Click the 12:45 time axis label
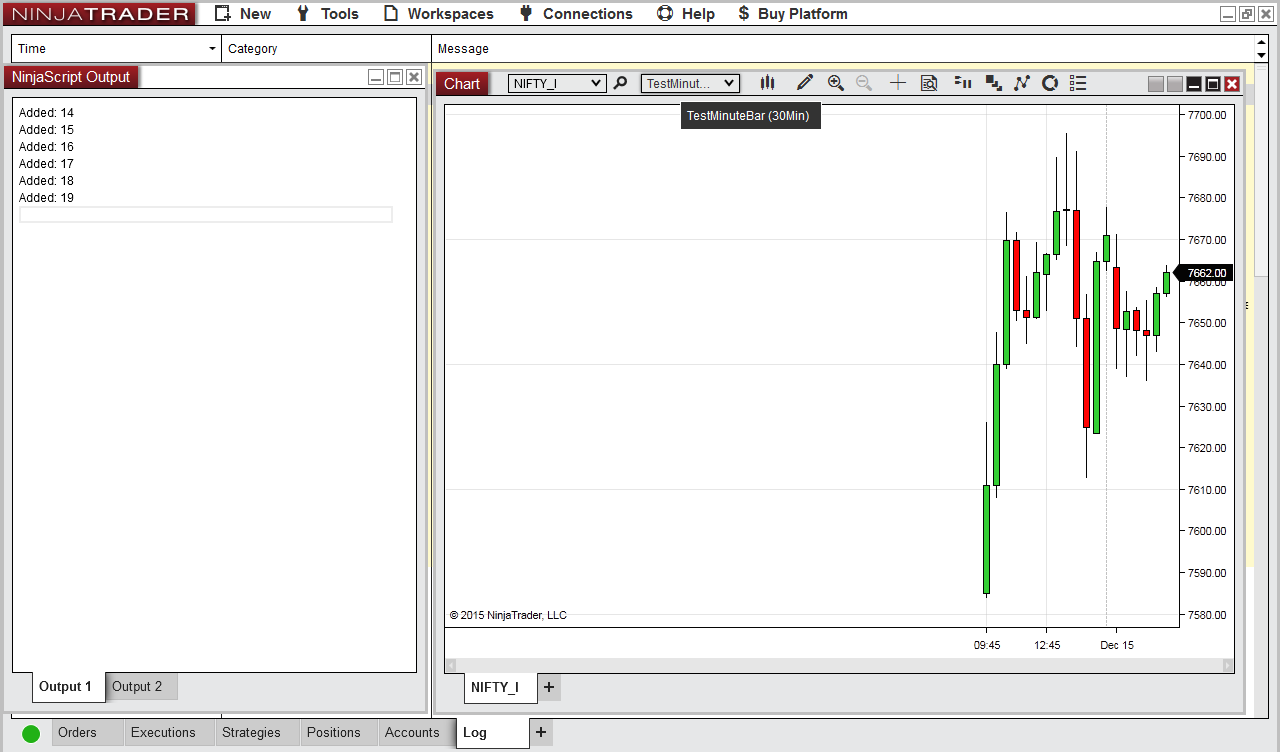Image resolution: width=1280 pixels, height=752 pixels. click(x=1047, y=645)
